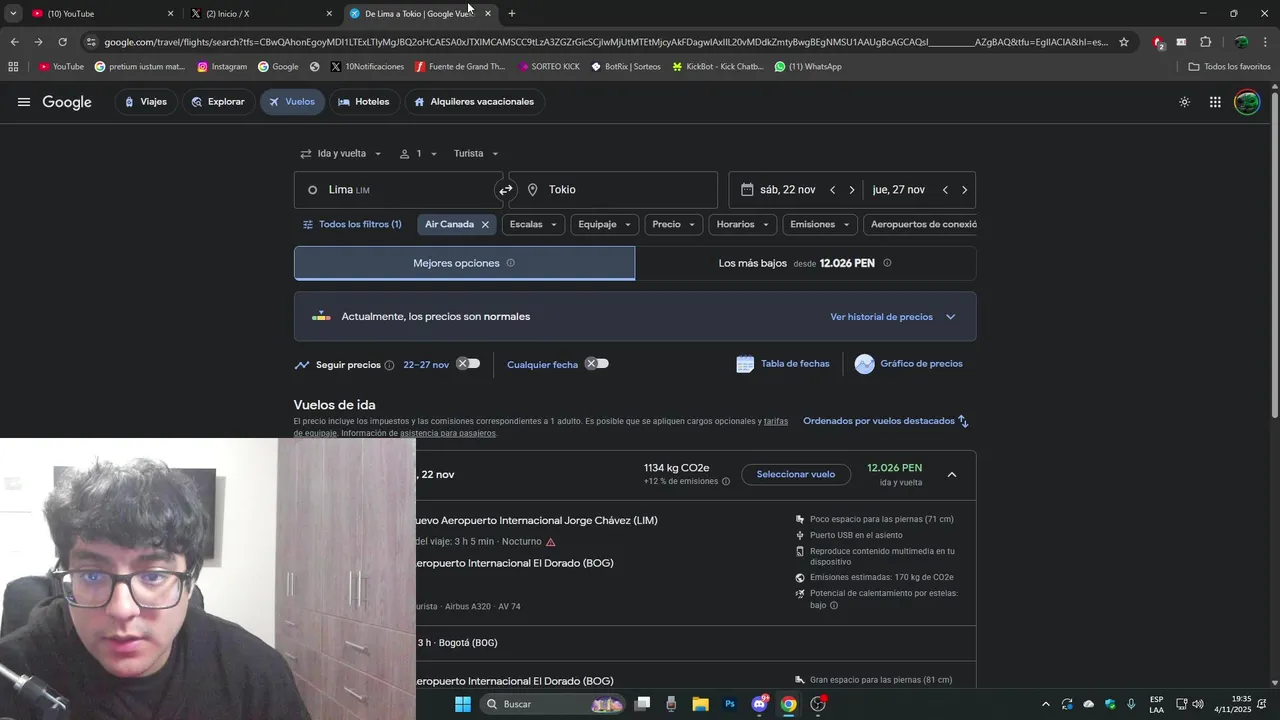Toggle price tracking for Cualquier fecha
The width and height of the screenshot is (1280, 720).
click(x=597, y=364)
